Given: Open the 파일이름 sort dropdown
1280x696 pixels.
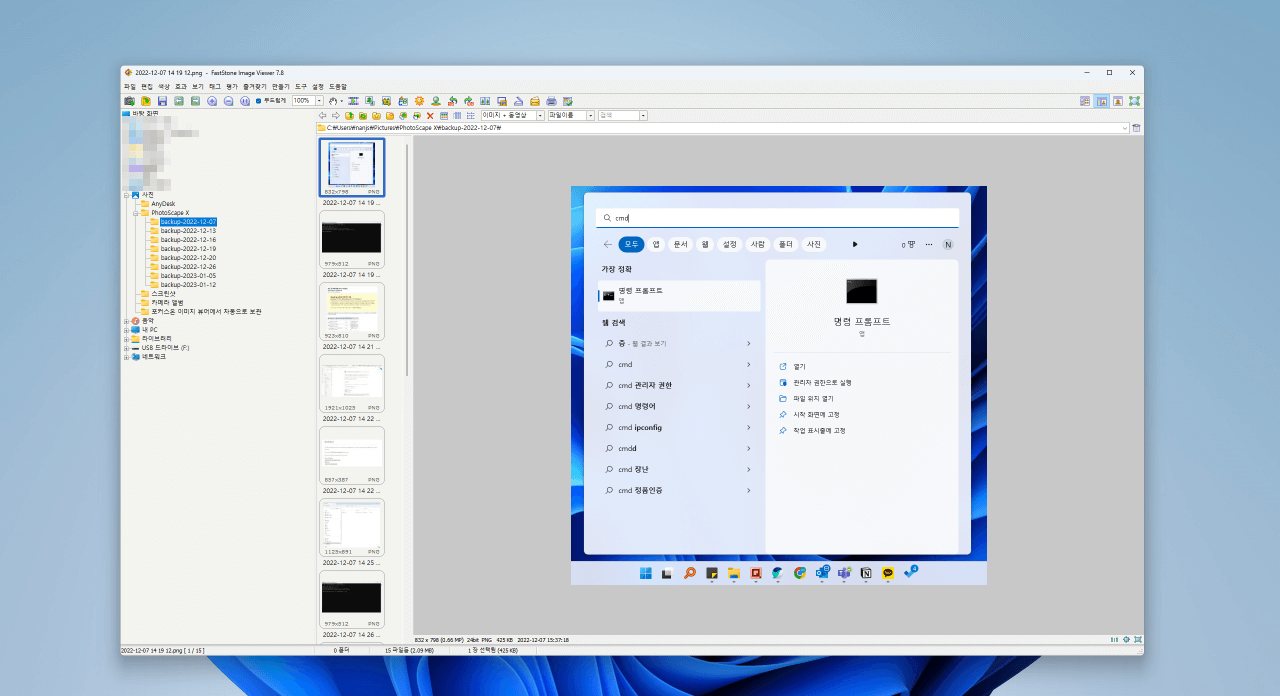Looking at the screenshot, I should click(591, 115).
